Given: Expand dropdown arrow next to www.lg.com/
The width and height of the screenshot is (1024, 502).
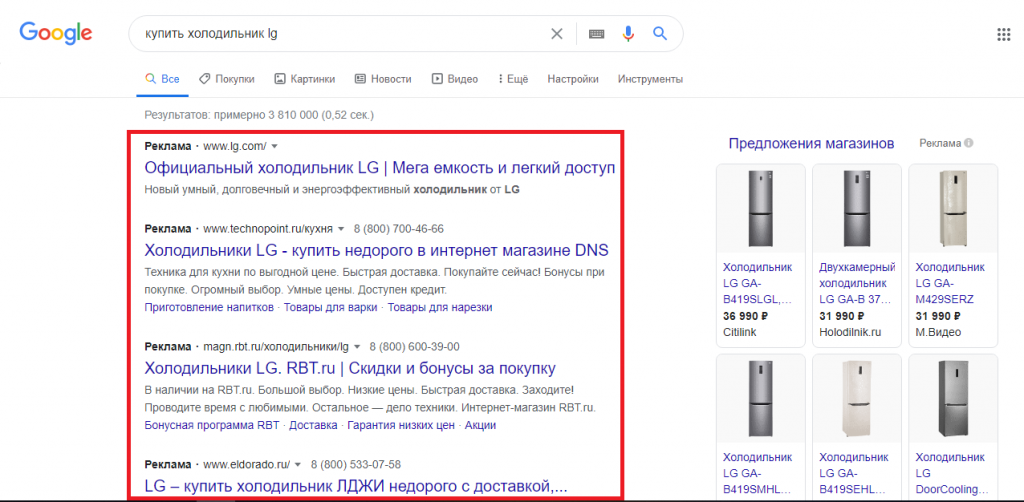Looking at the screenshot, I should point(274,146).
